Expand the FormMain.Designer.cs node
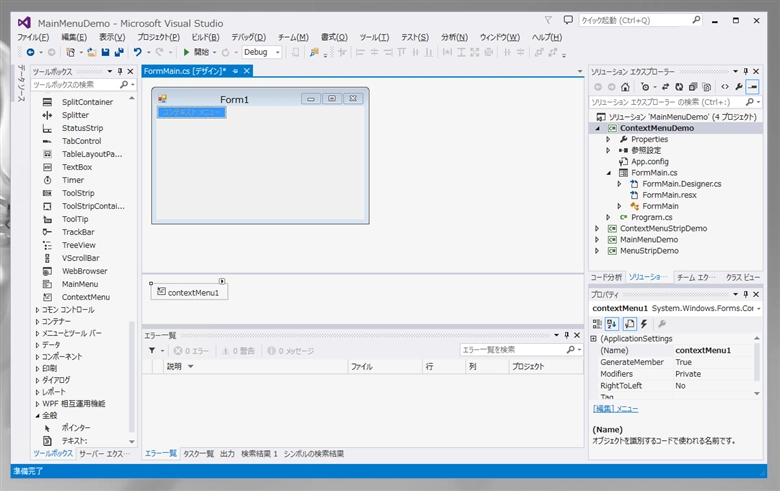Image resolution: width=780 pixels, height=491 pixels. click(619, 184)
